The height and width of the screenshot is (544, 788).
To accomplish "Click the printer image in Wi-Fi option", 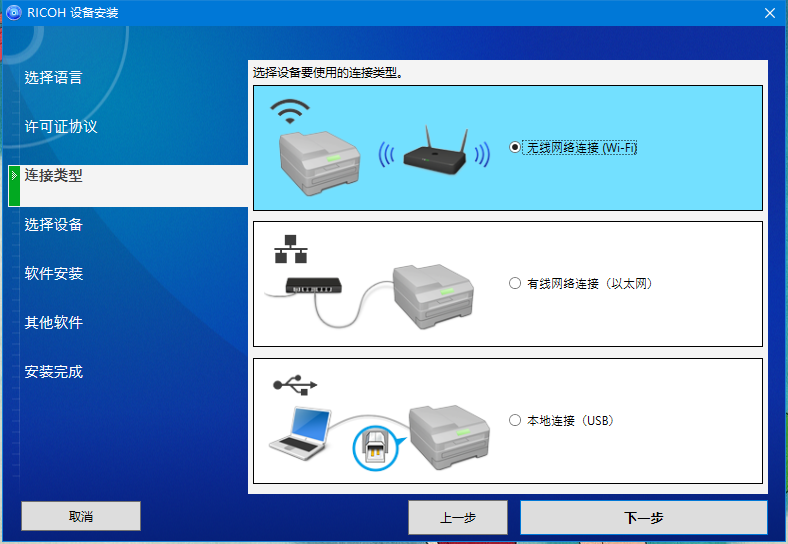I will [x=320, y=162].
